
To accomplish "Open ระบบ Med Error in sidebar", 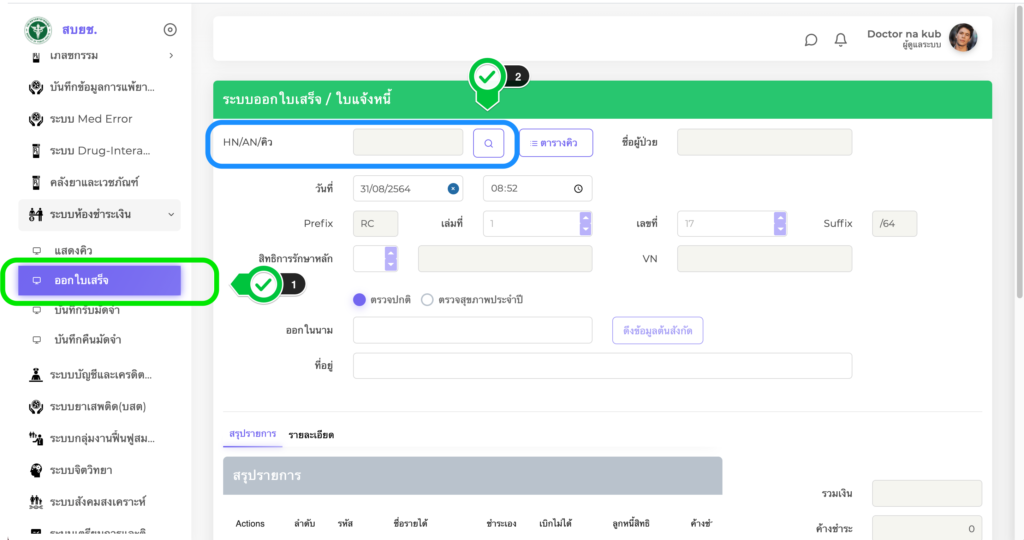I will tap(90, 119).
